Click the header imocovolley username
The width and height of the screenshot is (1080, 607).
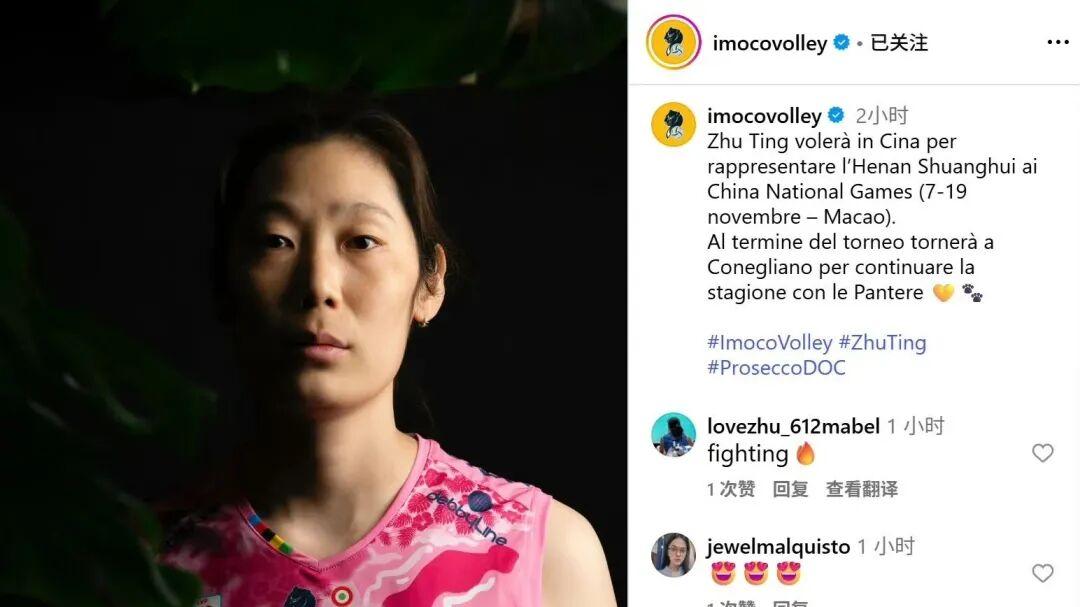(769, 43)
